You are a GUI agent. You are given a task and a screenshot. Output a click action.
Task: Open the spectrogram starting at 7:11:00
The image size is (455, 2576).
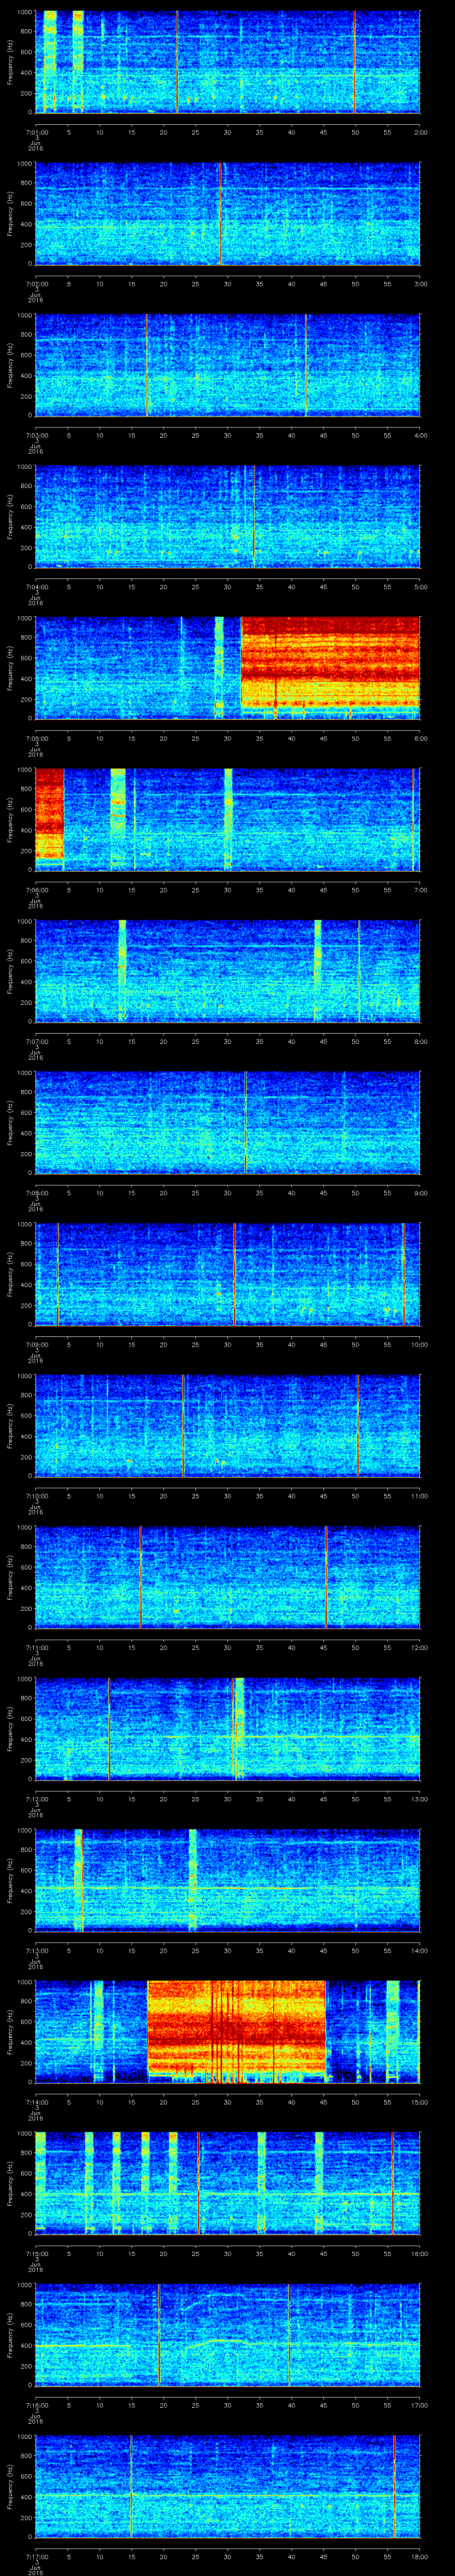228,1578
